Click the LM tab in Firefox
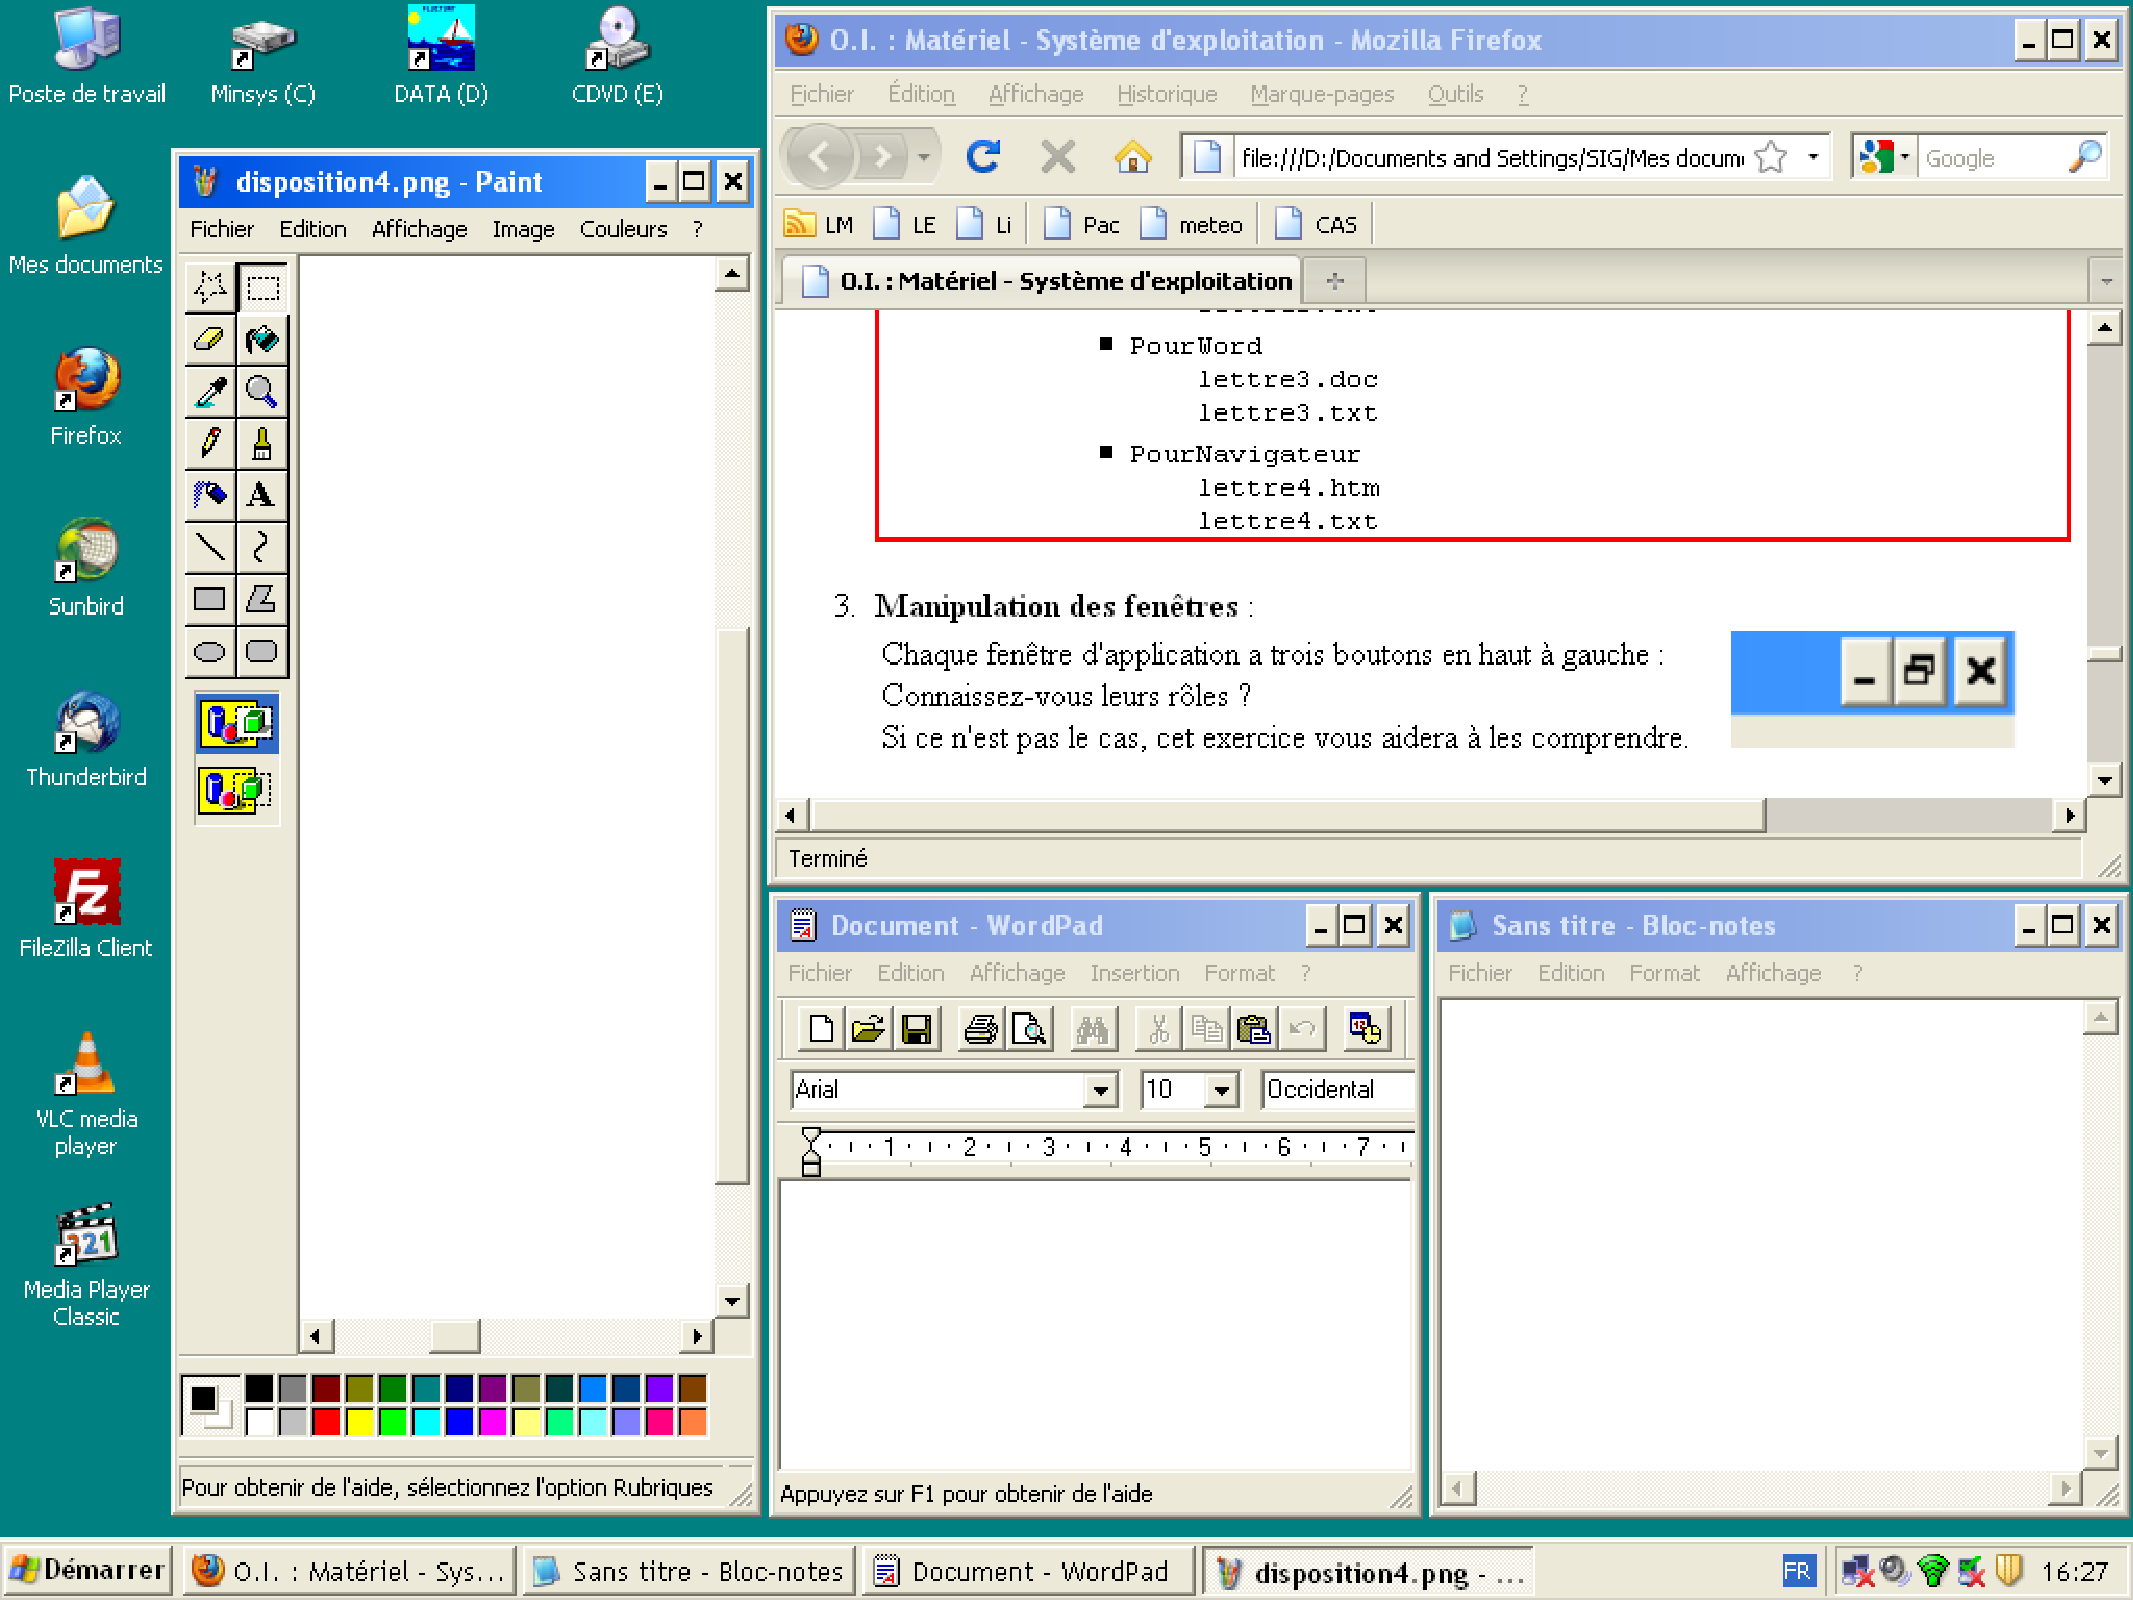Screen dimensions: 2133x1600 point(822,225)
